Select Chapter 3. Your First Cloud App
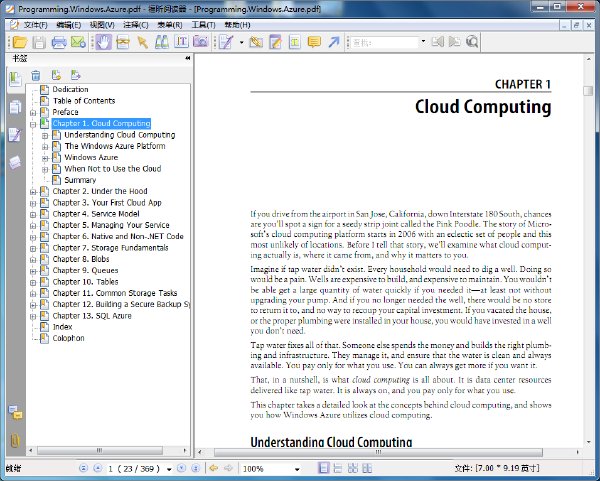The image size is (600, 481). click(x=107, y=203)
